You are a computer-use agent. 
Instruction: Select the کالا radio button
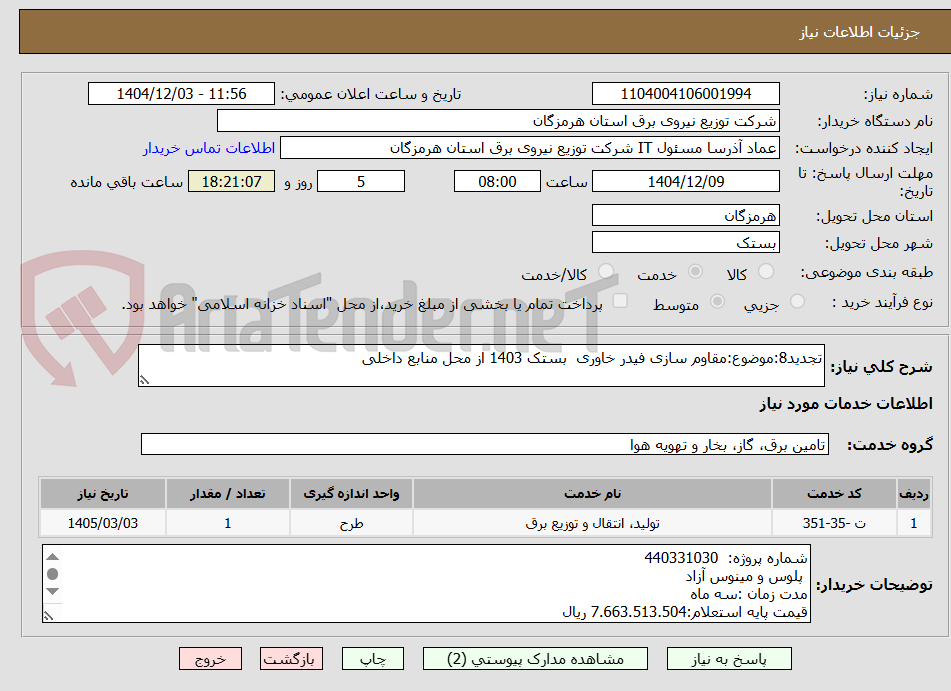pos(766,271)
